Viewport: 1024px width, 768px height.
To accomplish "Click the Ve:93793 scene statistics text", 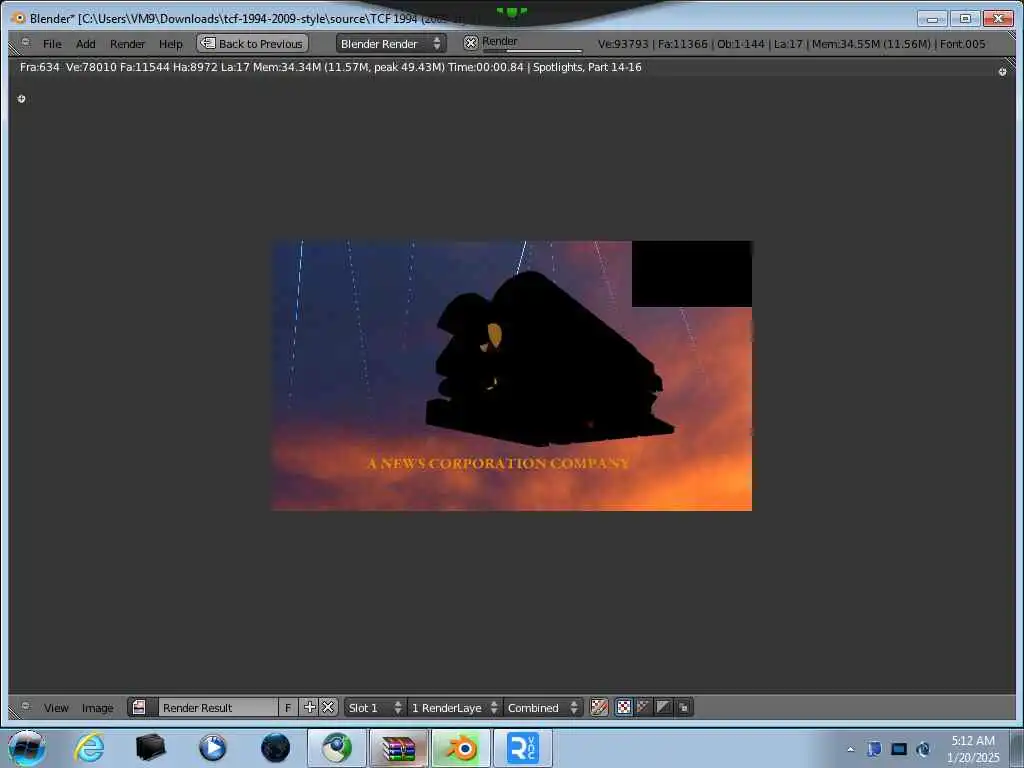I will click(623, 44).
